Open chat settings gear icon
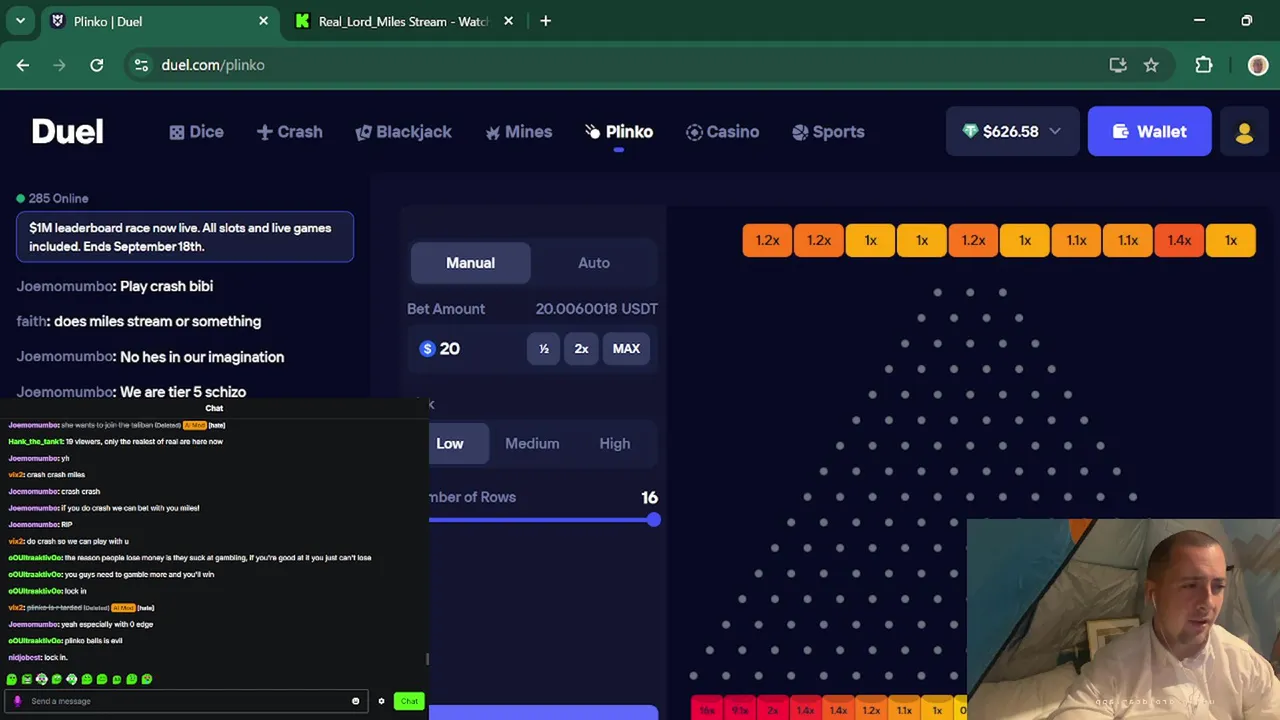1280x720 pixels. point(381,701)
